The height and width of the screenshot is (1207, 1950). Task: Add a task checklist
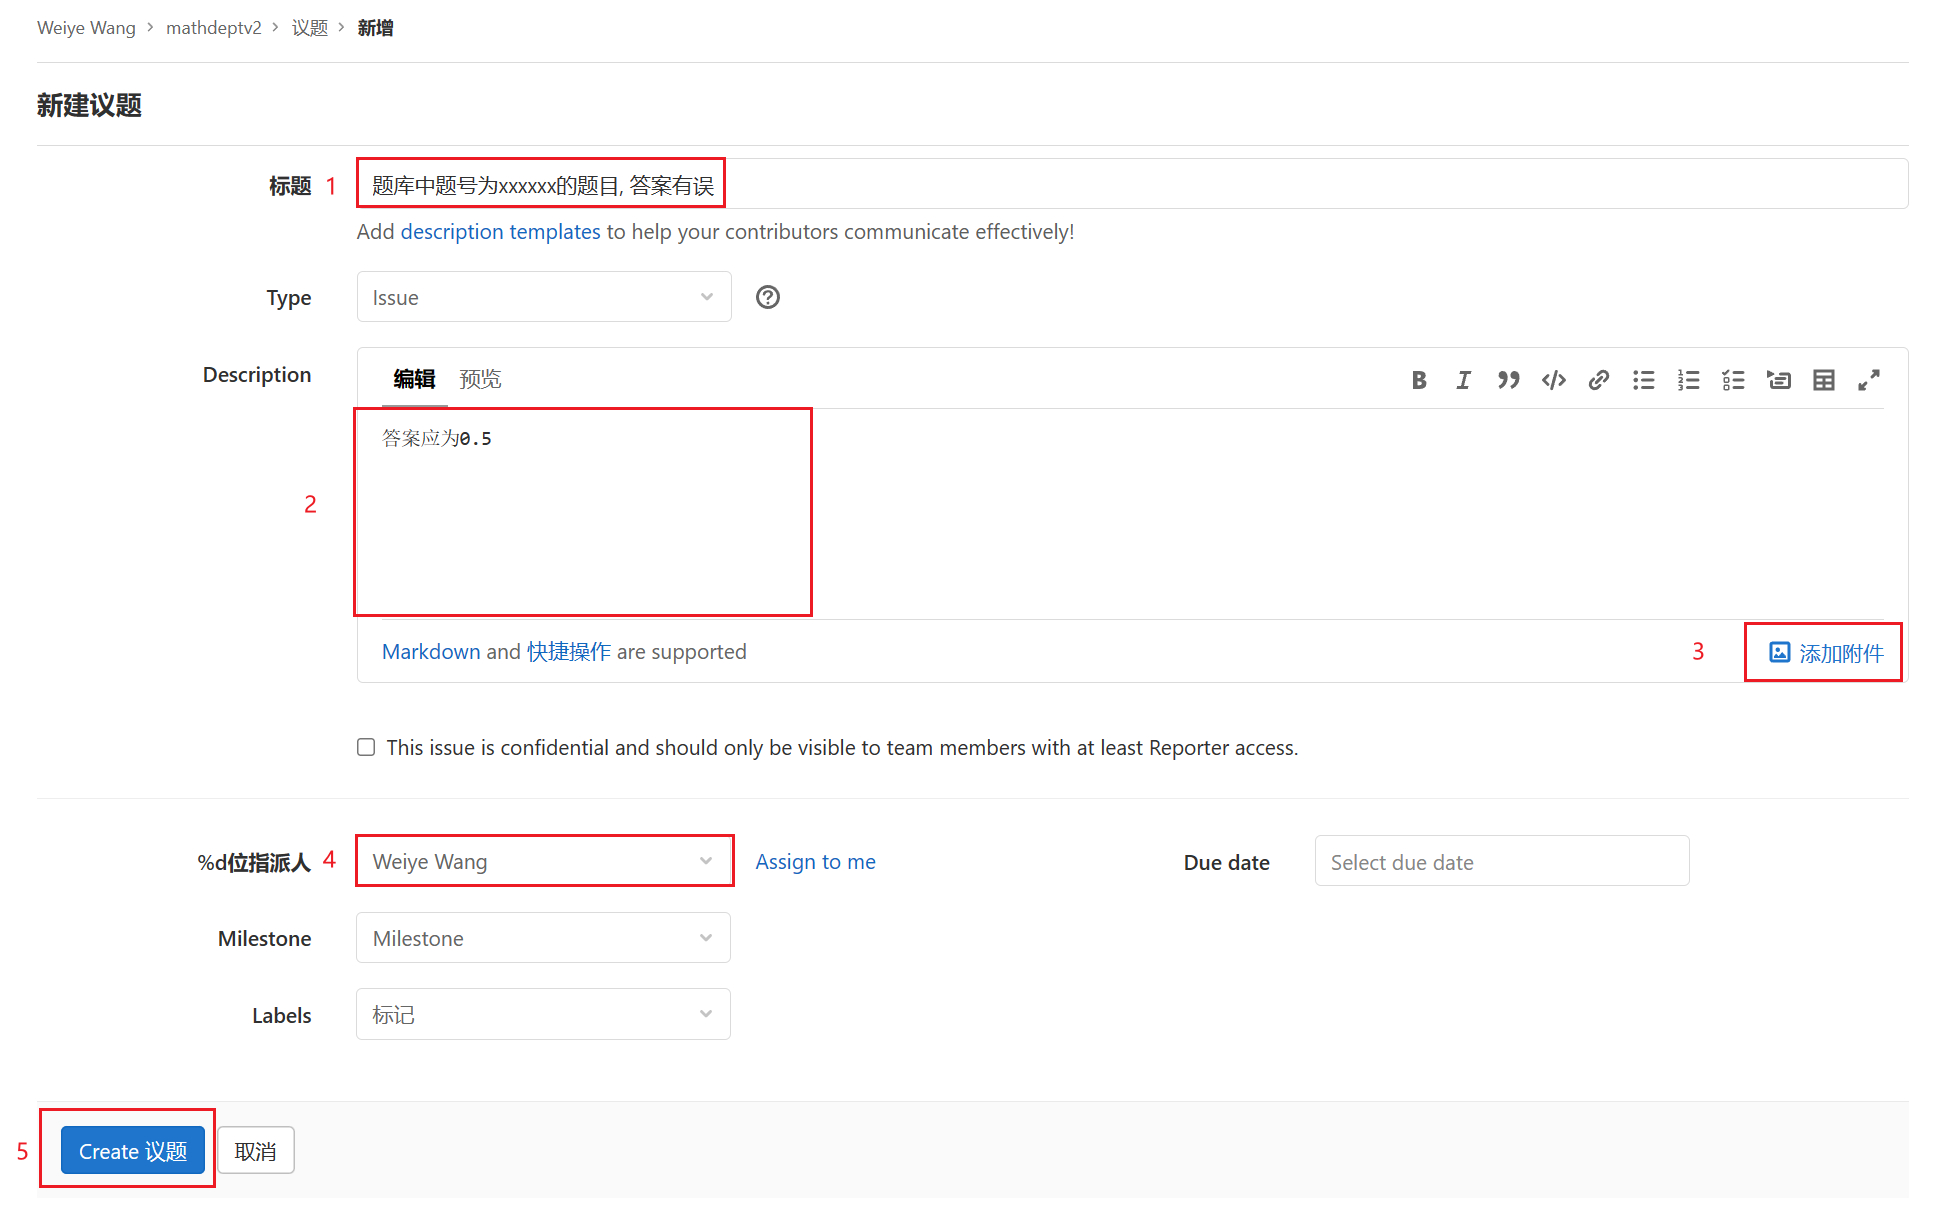pyautogui.click(x=1733, y=380)
